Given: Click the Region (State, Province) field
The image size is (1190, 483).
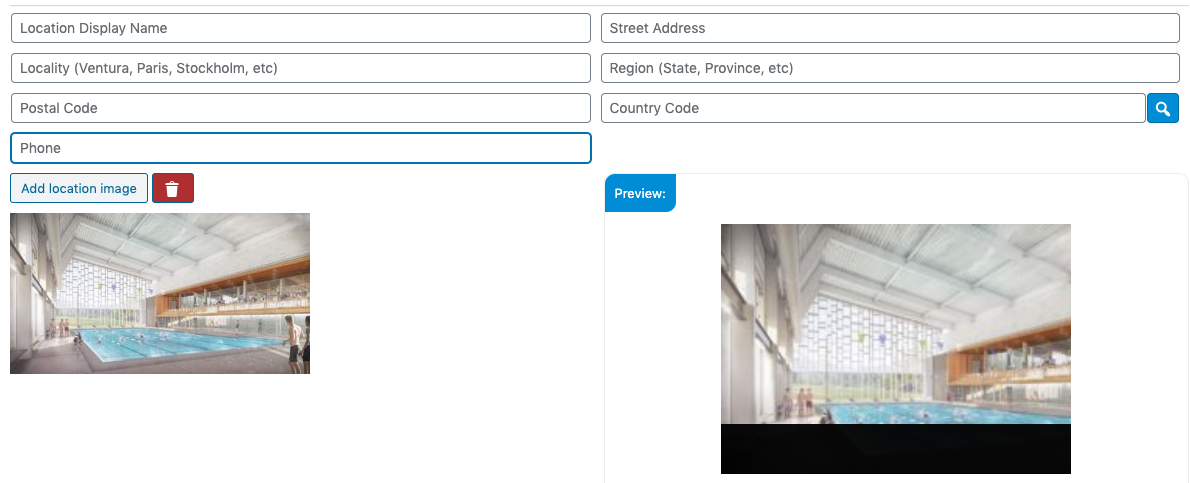Looking at the screenshot, I should tap(890, 68).
